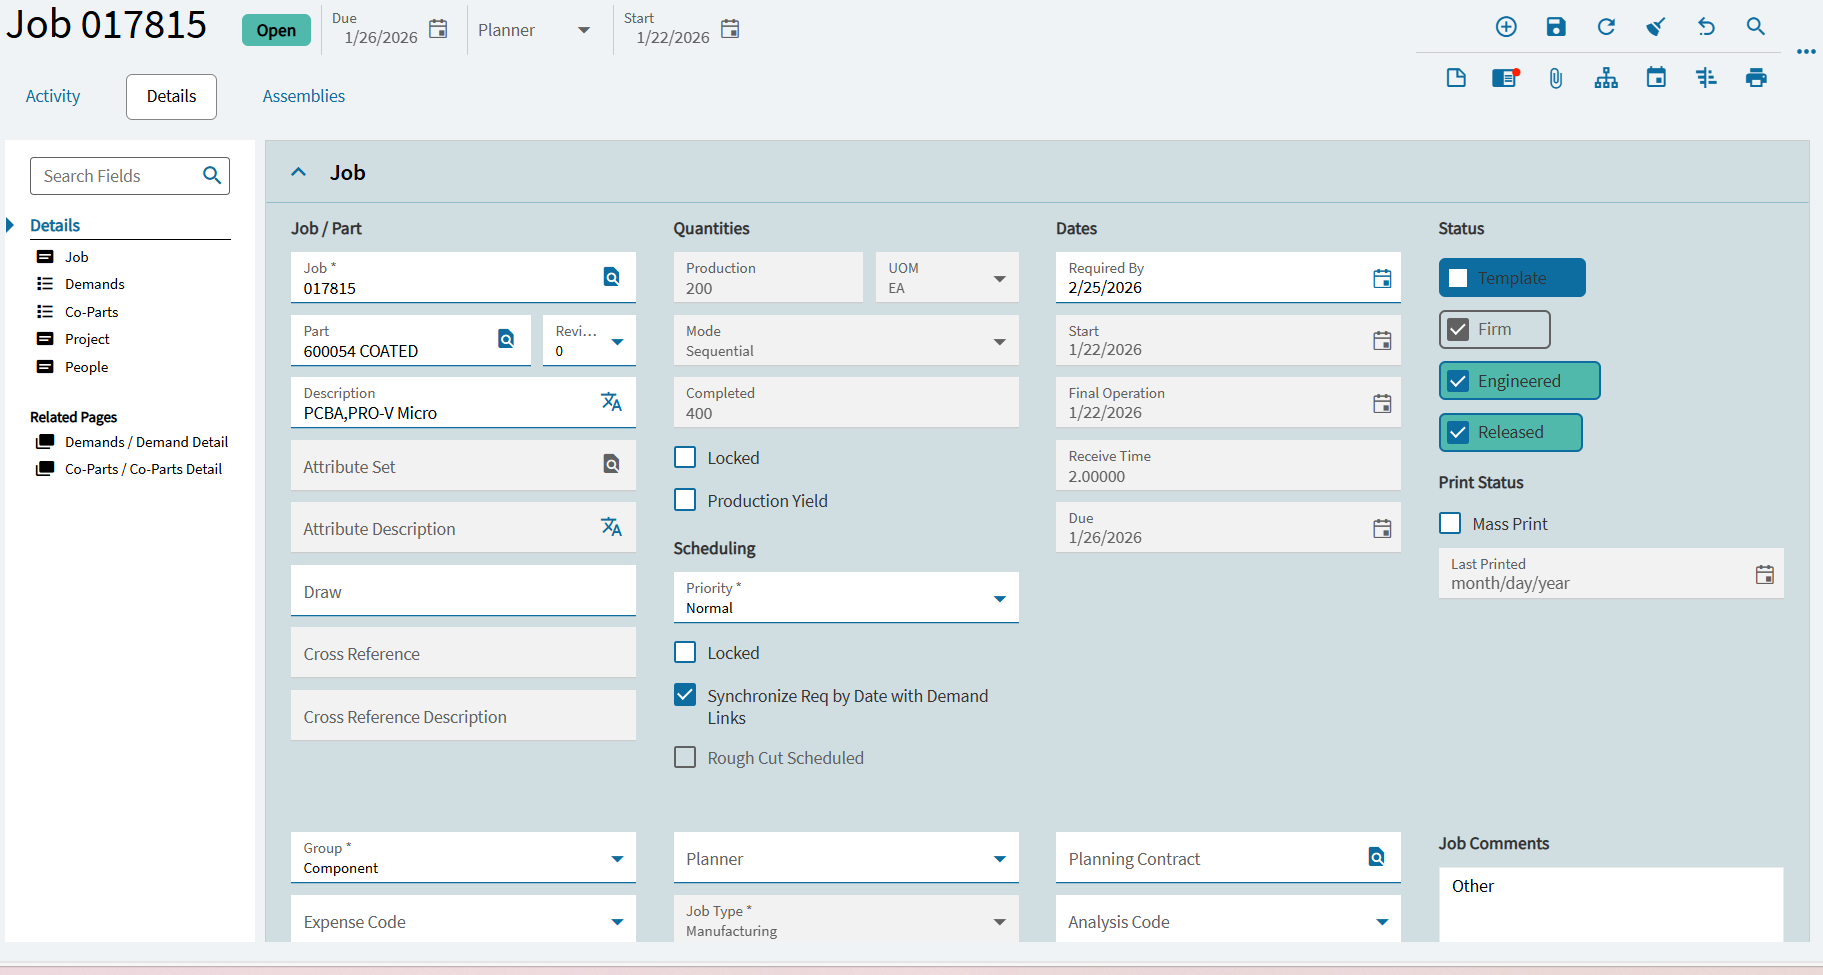Switch to the Assemblies tab
This screenshot has width=1823, height=975.
click(x=303, y=96)
